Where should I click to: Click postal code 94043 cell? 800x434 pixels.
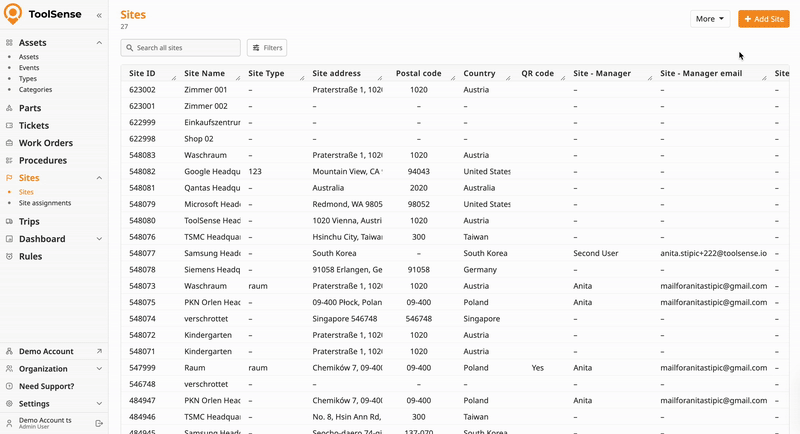418,171
